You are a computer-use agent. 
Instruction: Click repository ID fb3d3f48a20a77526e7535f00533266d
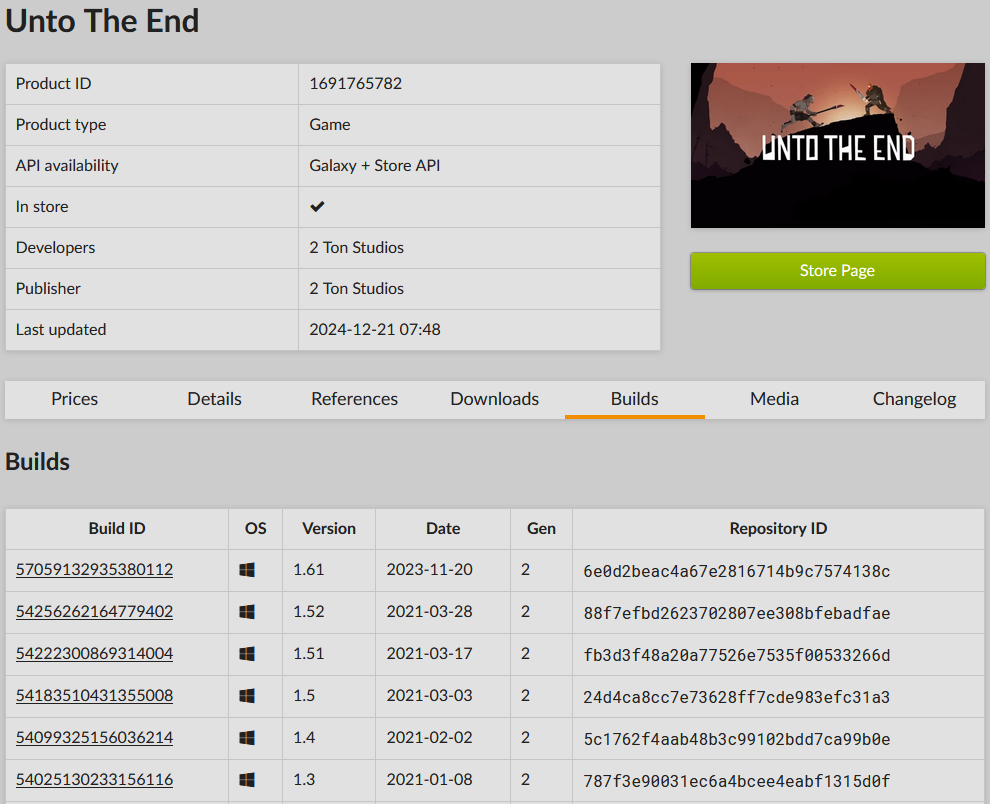point(736,655)
